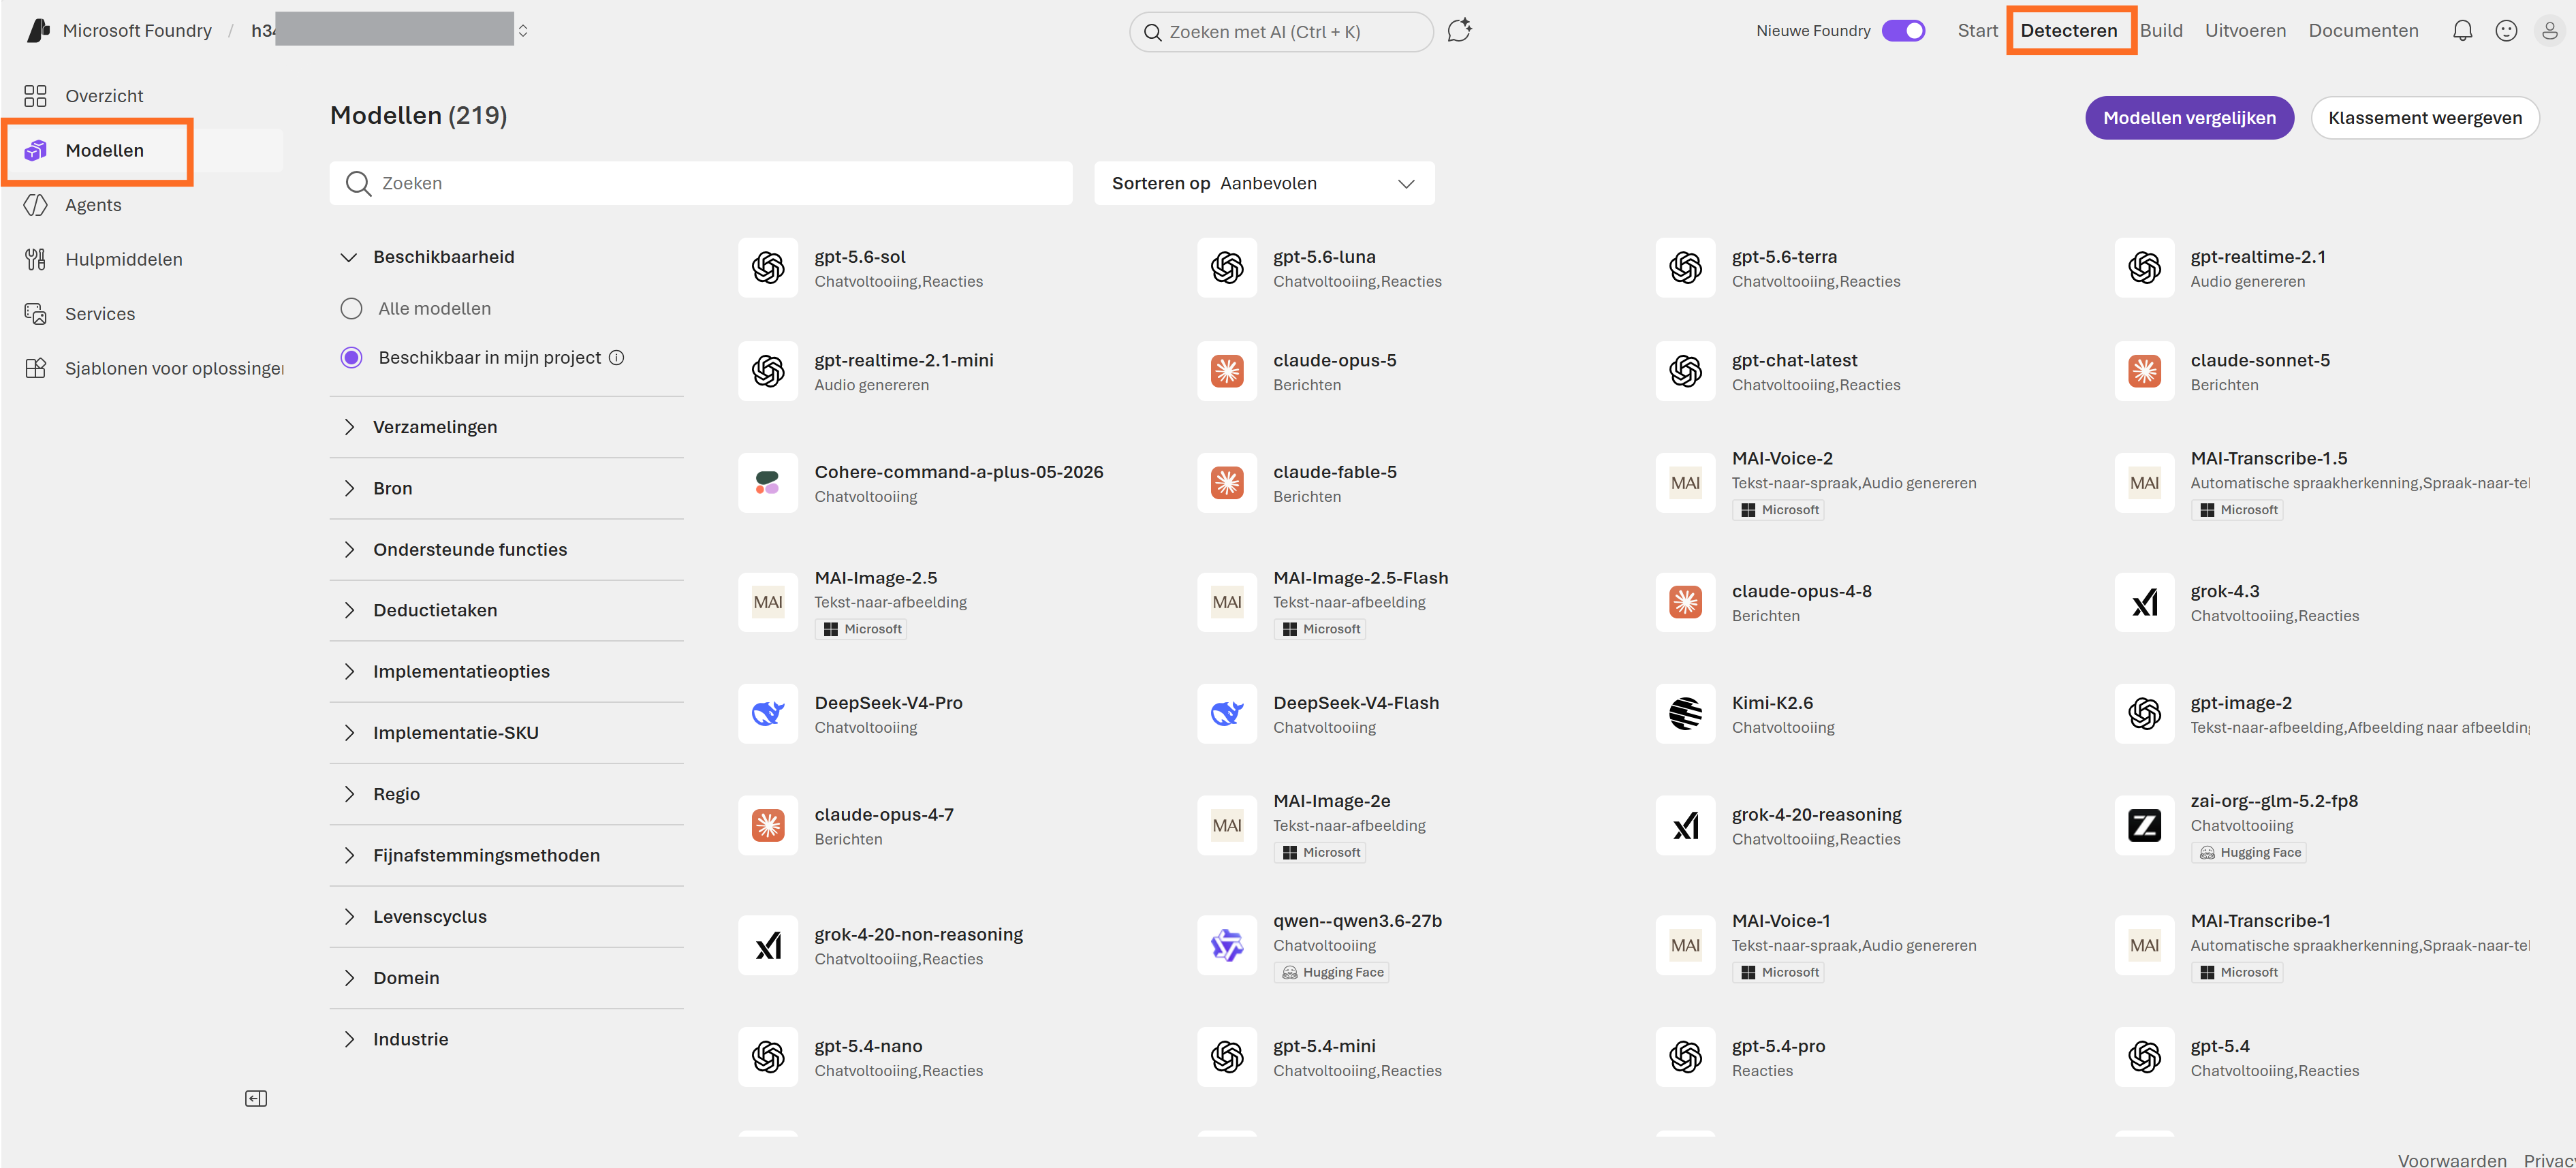The width and height of the screenshot is (2576, 1168).
Task: Click the DeepSeek-V4-Flash model icon
Action: point(1227,714)
